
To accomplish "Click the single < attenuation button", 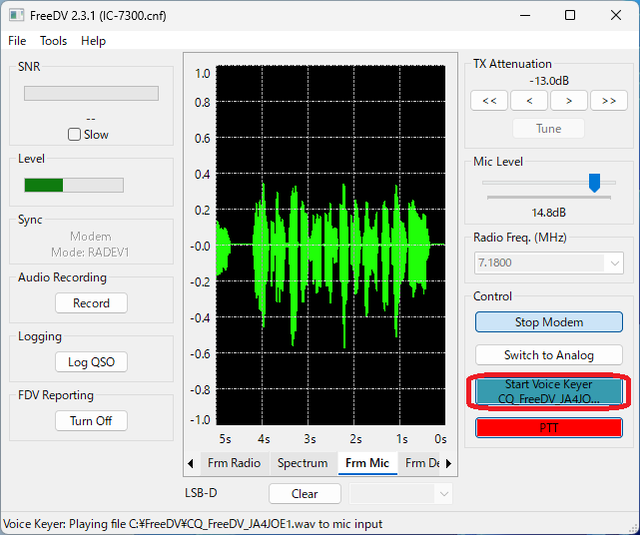I will (x=529, y=101).
